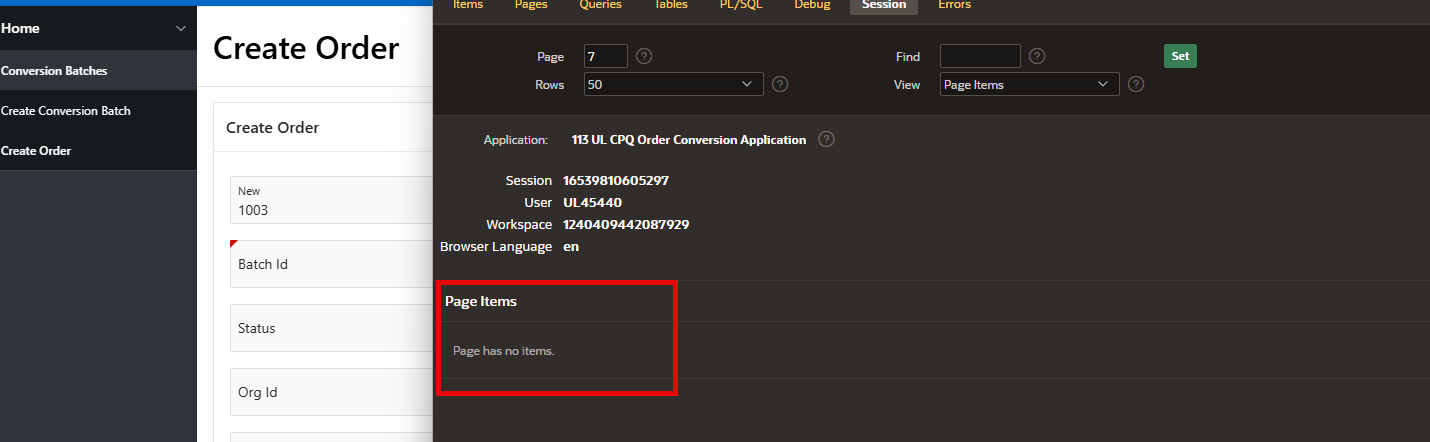The width and height of the screenshot is (1430, 442).
Task: Click help icon beside Rows dropdown
Action: 780,84
